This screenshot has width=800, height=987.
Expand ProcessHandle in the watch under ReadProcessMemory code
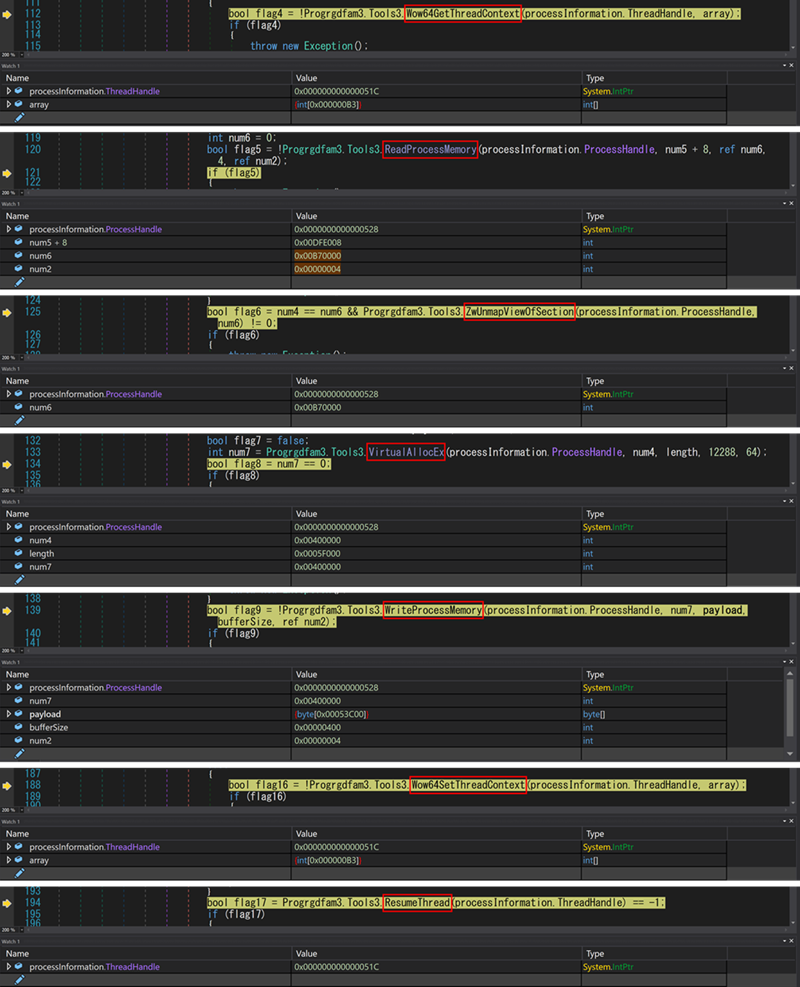pos(9,229)
